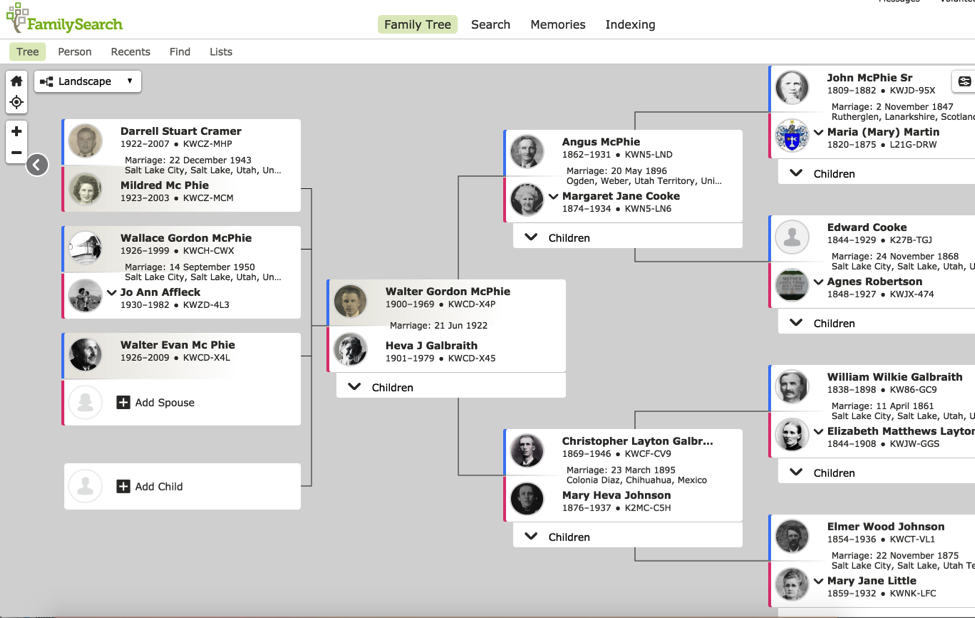This screenshot has width=975, height=618.
Task: Click the home icon in map controls
Action: click(x=16, y=82)
